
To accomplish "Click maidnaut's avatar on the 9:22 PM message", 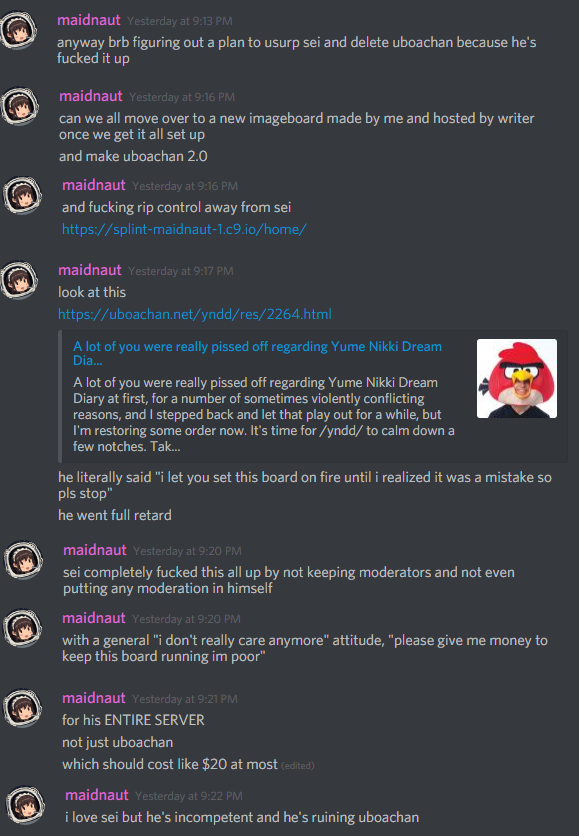I will tap(25, 805).
